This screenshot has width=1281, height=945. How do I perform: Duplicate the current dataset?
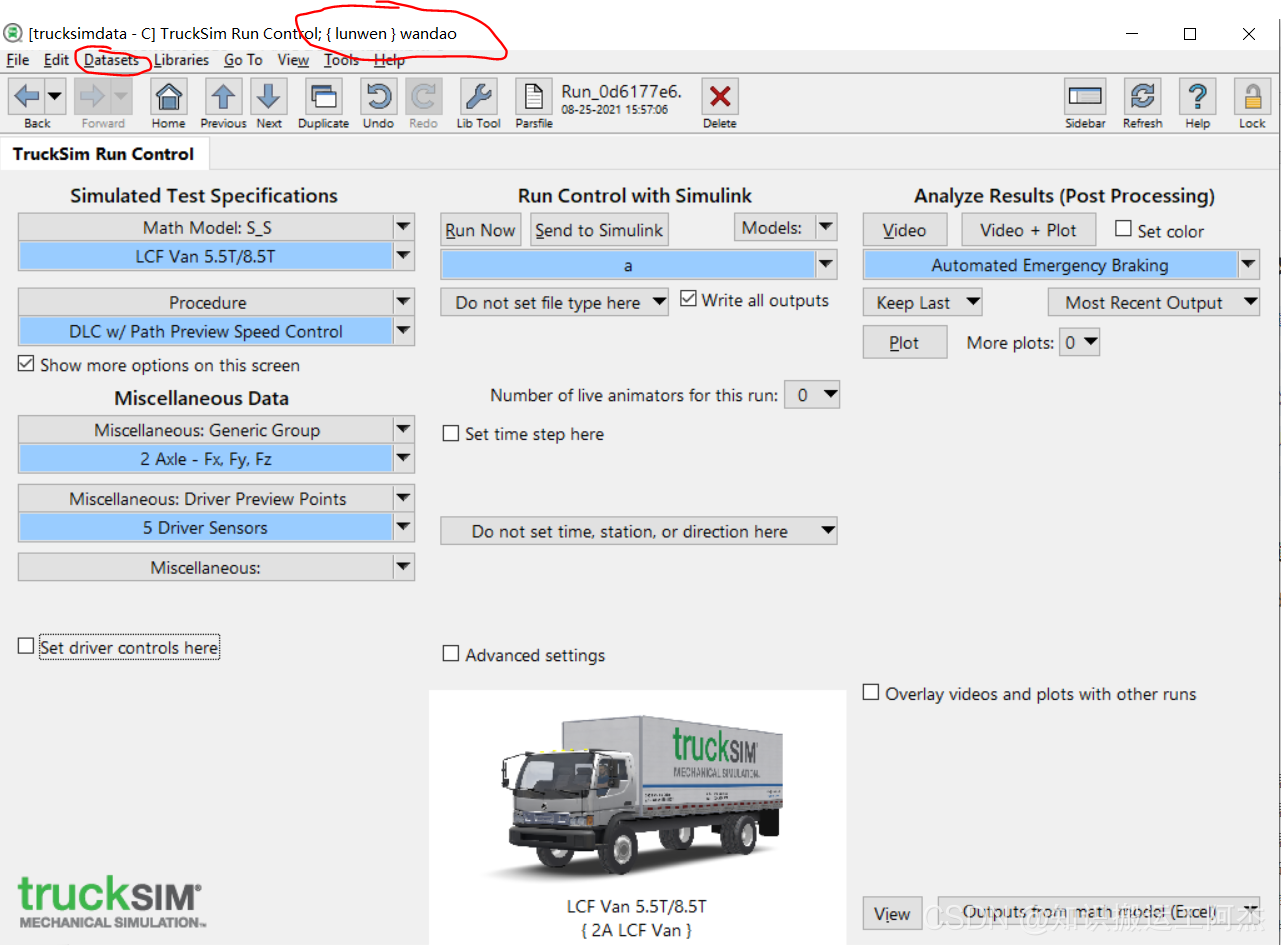(x=323, y=97)
